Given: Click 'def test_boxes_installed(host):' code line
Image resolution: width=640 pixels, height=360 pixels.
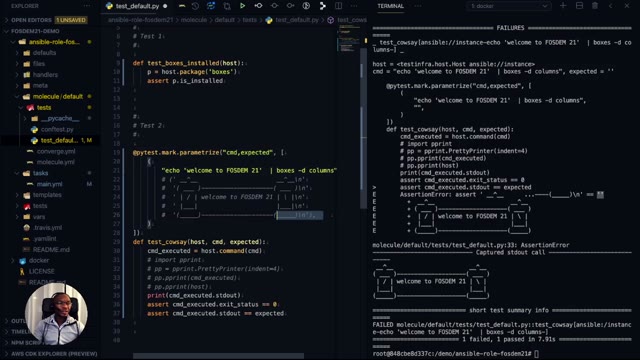Looking at the screenshot, I should (x=188, y=63).
